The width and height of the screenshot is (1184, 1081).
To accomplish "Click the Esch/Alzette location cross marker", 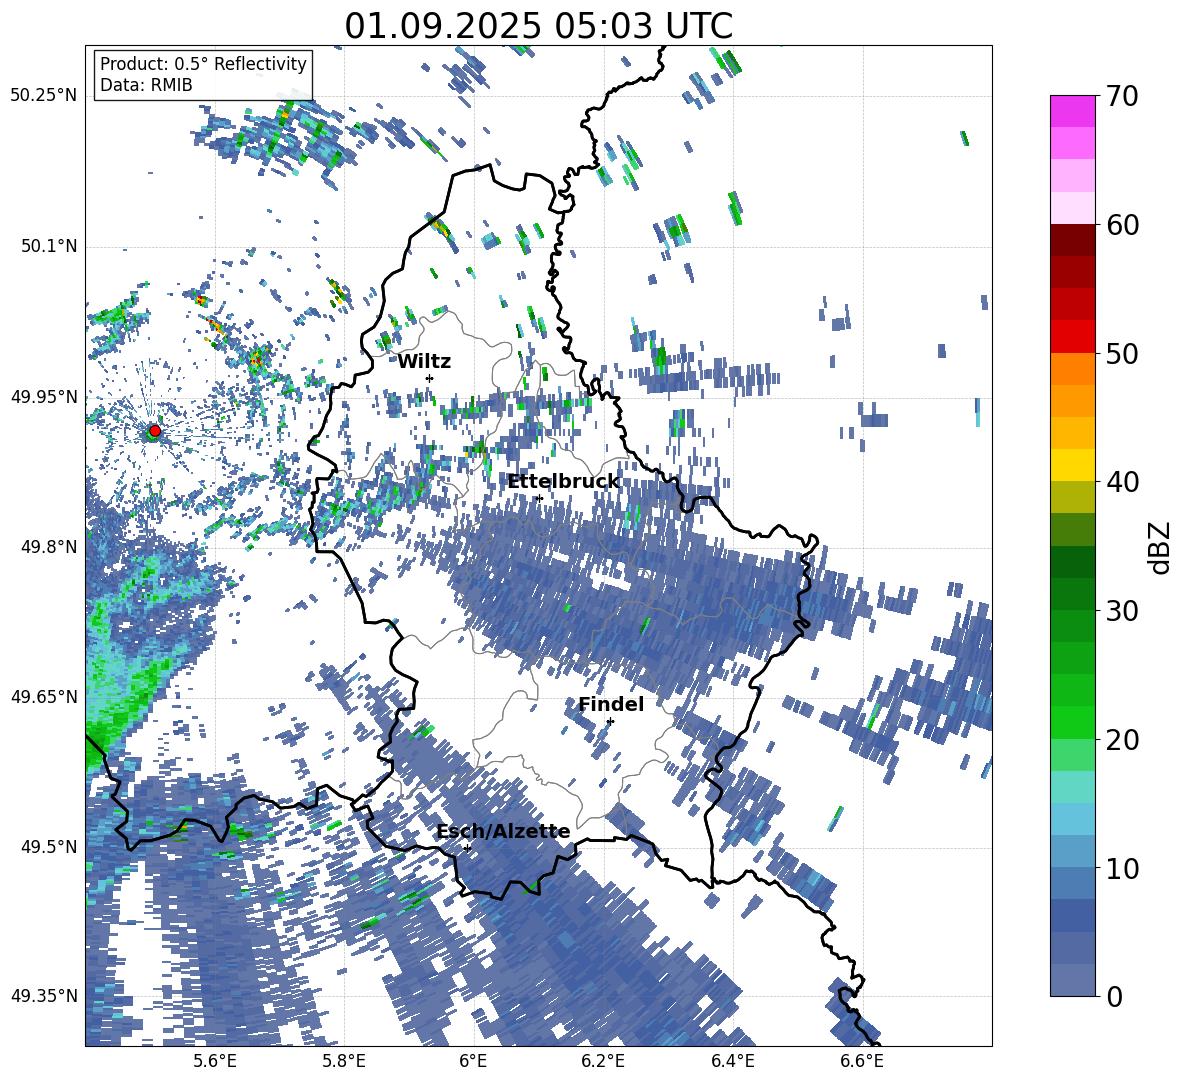I will [467, 848].
